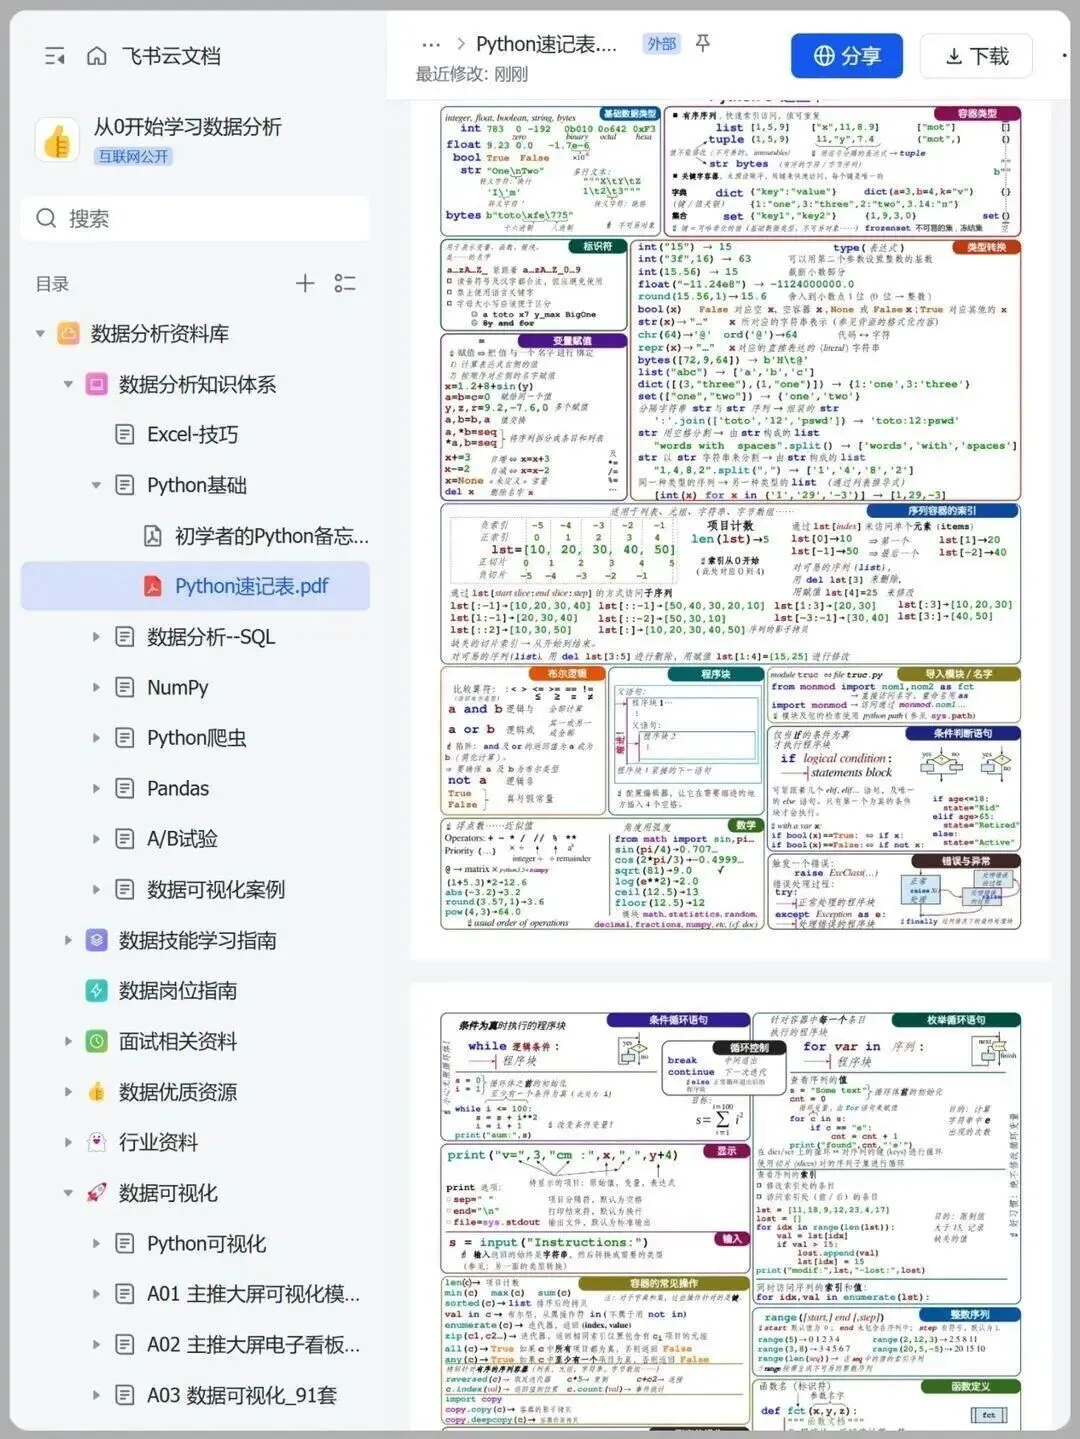The width and height of the screenshot is (1080, 1439).
Task: Click the 数据技能学习指南 purple icon
Action: pos(97,940)
